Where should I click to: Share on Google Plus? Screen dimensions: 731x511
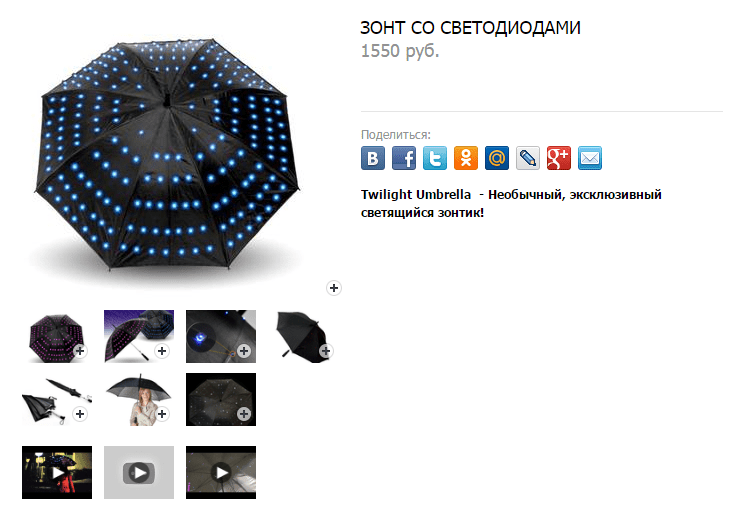(559, 158)
